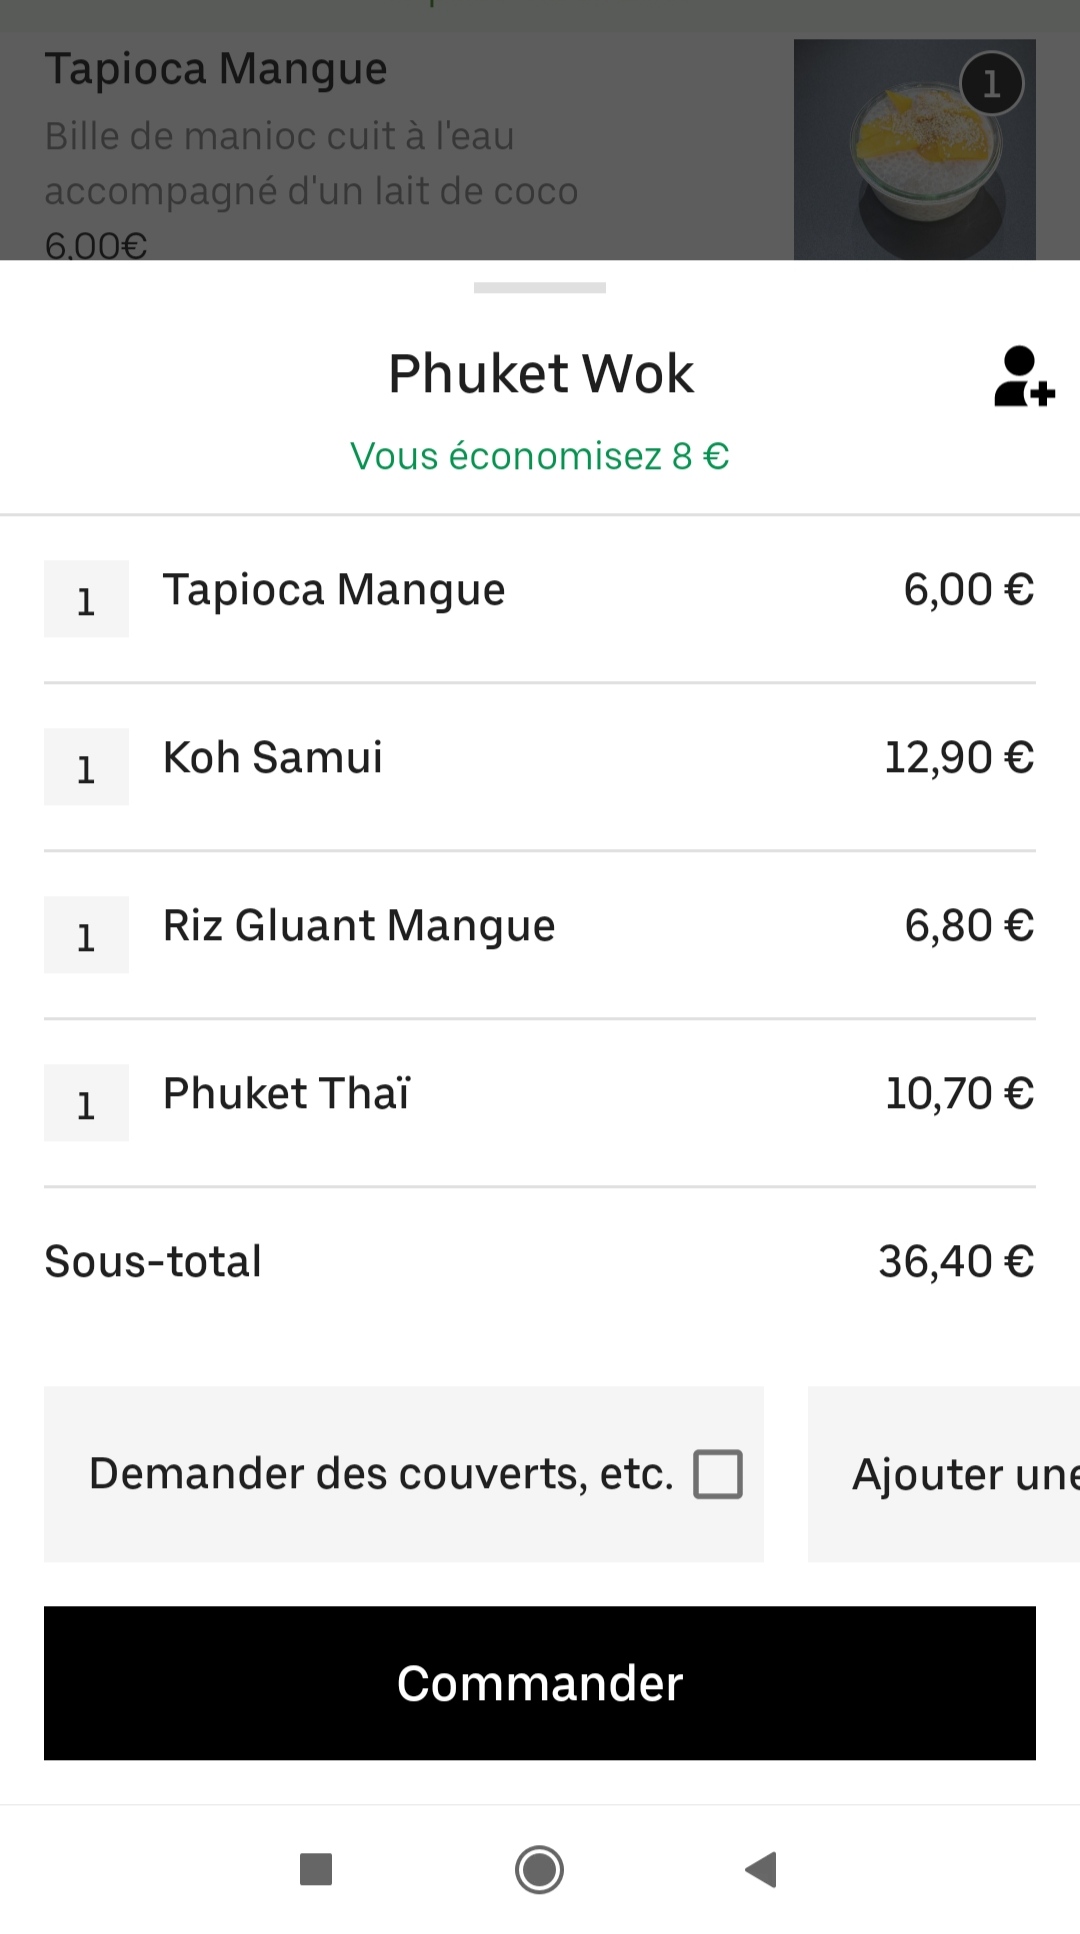The width and height of the screenshot is (1080, 1934).
Task: Tap the Android back navigation triangle
Action: click(x=761, y=1869)
